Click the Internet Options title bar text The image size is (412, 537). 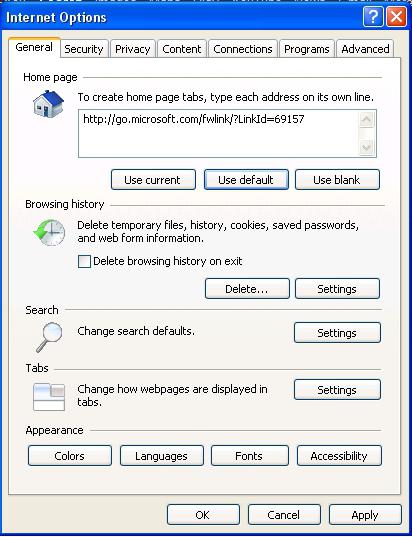click(x=56, y=17)
